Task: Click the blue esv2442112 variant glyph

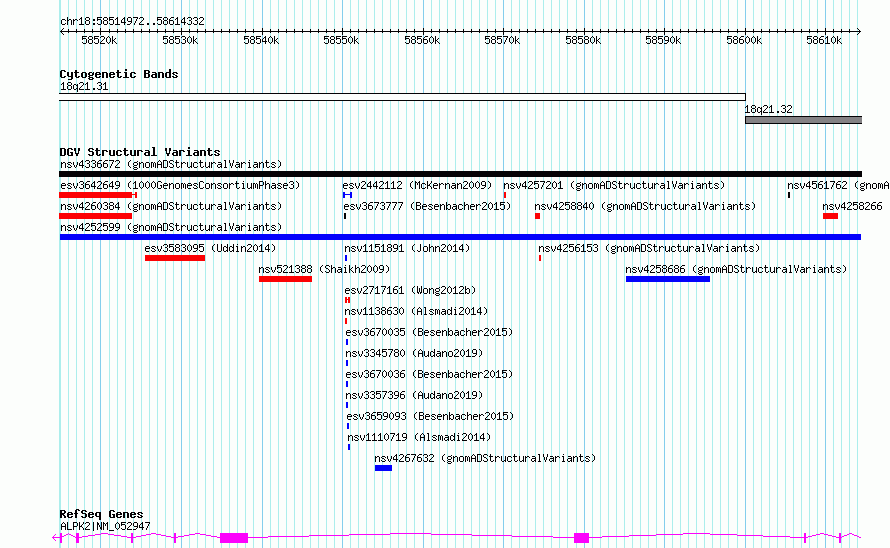Action: click(347, 195)
